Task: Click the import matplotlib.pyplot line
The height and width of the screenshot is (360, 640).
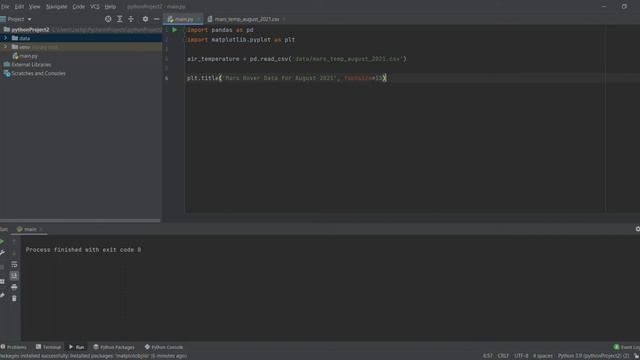Action: [241, 40]
